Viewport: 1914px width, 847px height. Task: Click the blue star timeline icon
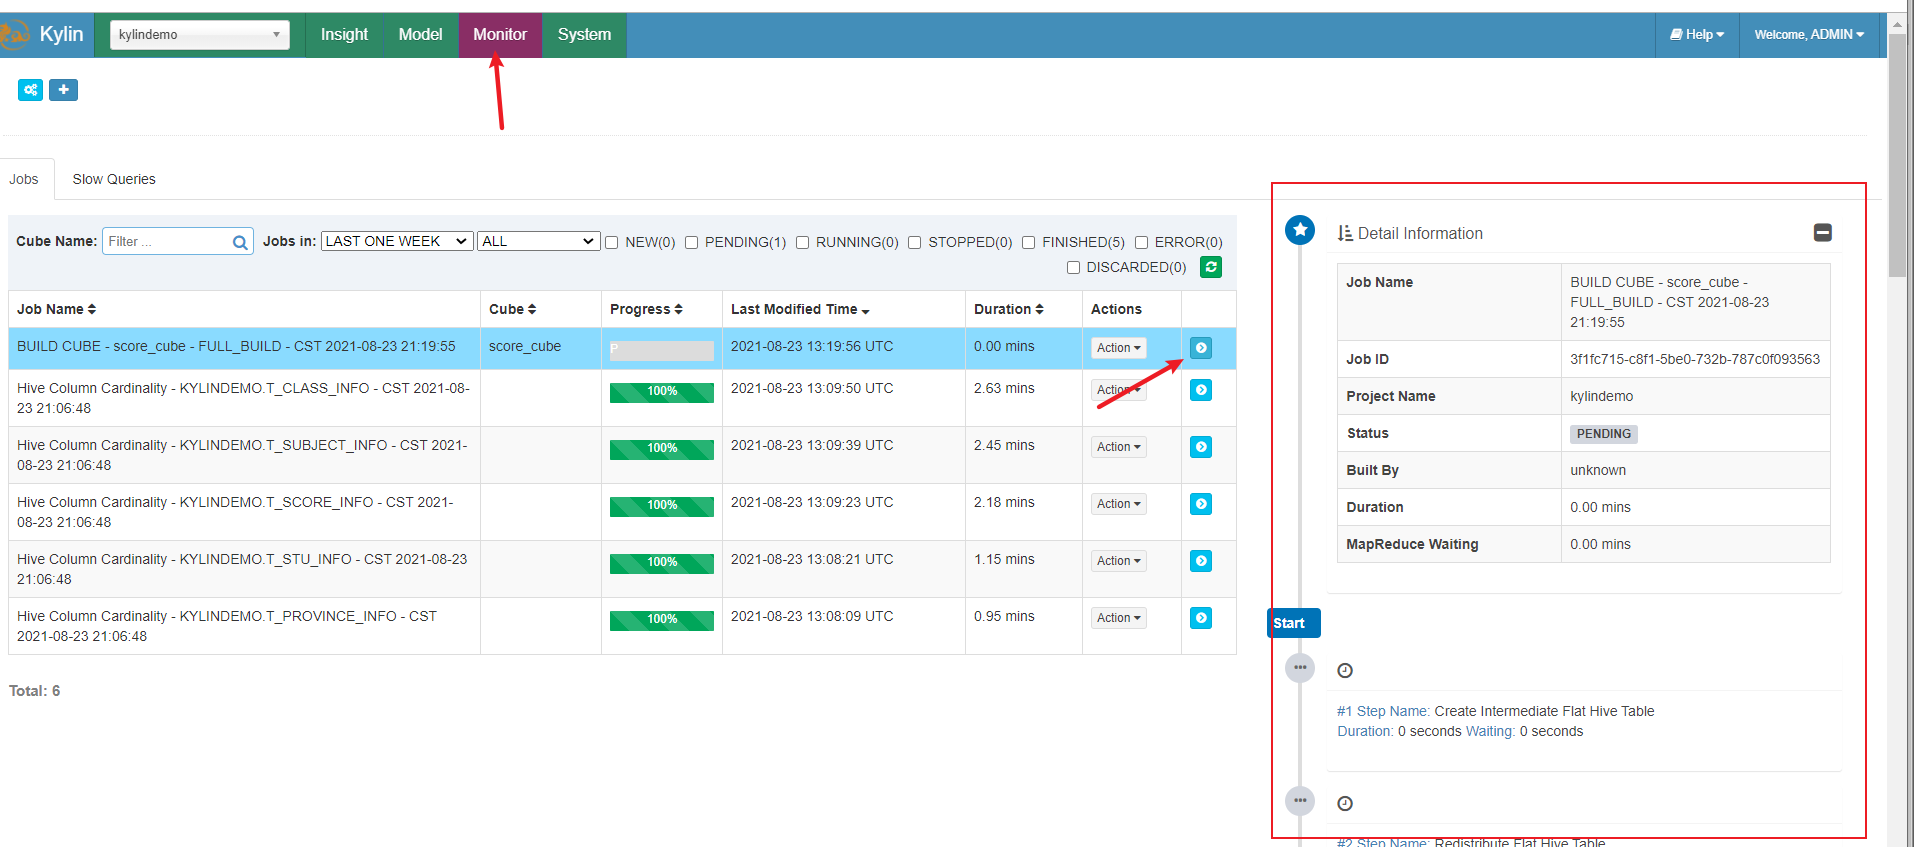1300,230
